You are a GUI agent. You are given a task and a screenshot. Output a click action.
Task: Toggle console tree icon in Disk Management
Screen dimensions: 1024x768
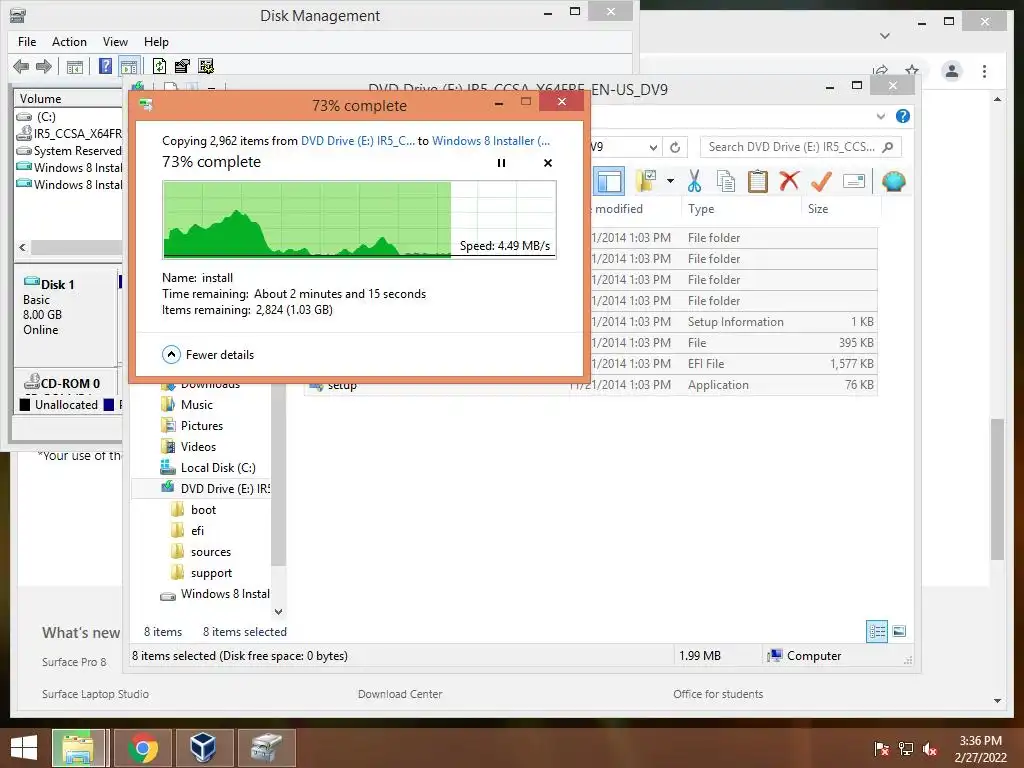74,67
